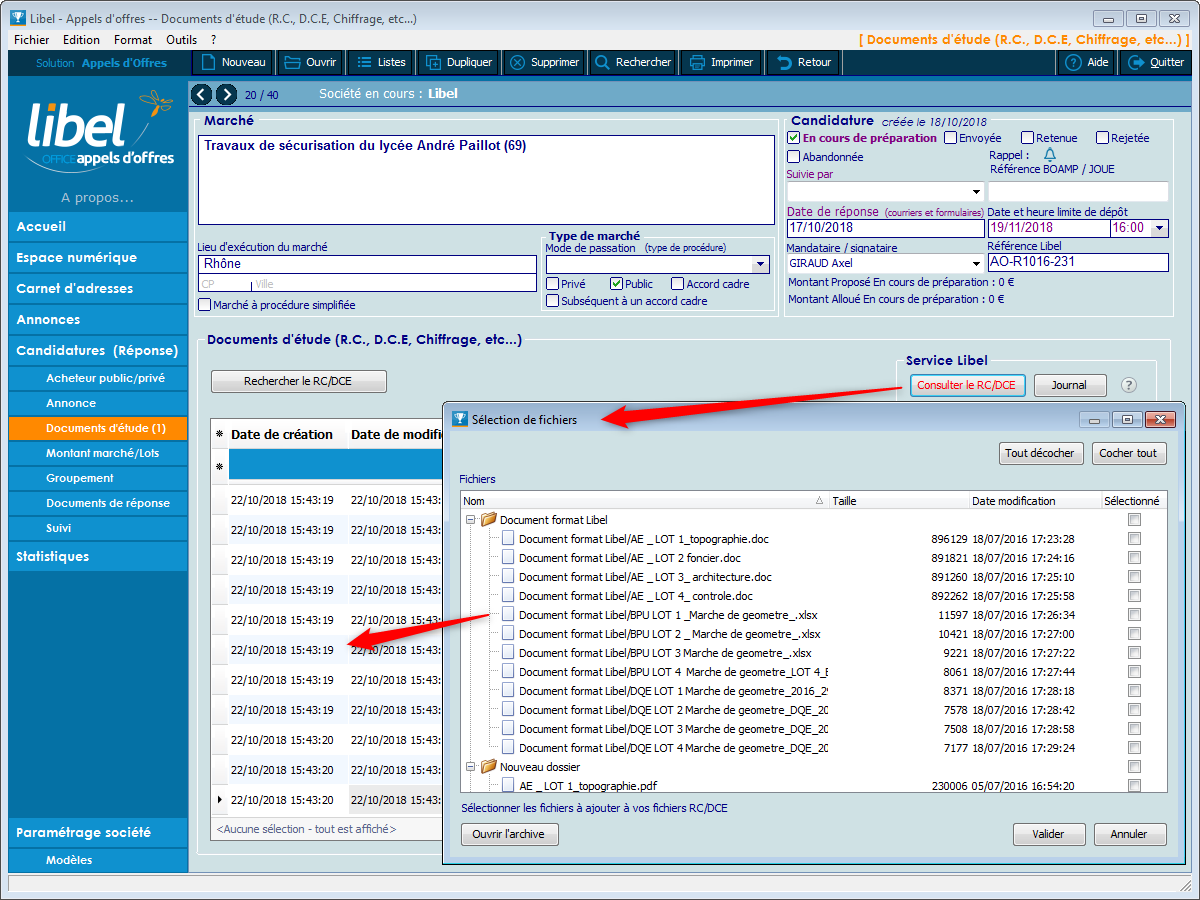Check Subséquent à un accord cadre

click(x=552, y=301)
